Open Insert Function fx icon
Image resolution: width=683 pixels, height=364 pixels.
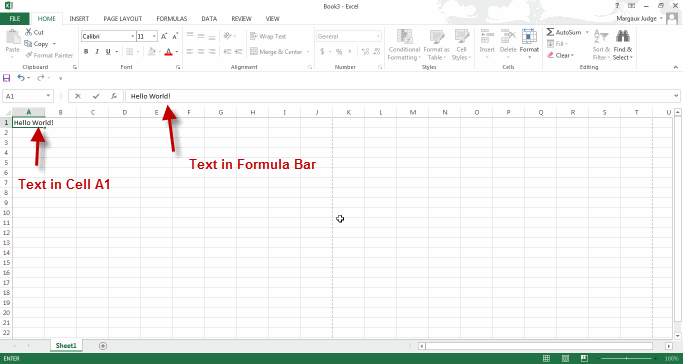pos(114,96)
